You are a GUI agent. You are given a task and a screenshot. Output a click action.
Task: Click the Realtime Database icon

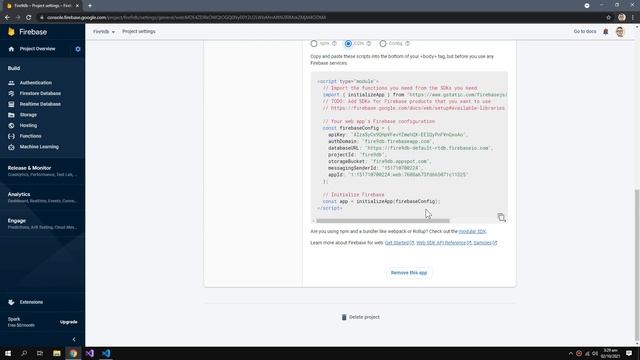[11, 104]
